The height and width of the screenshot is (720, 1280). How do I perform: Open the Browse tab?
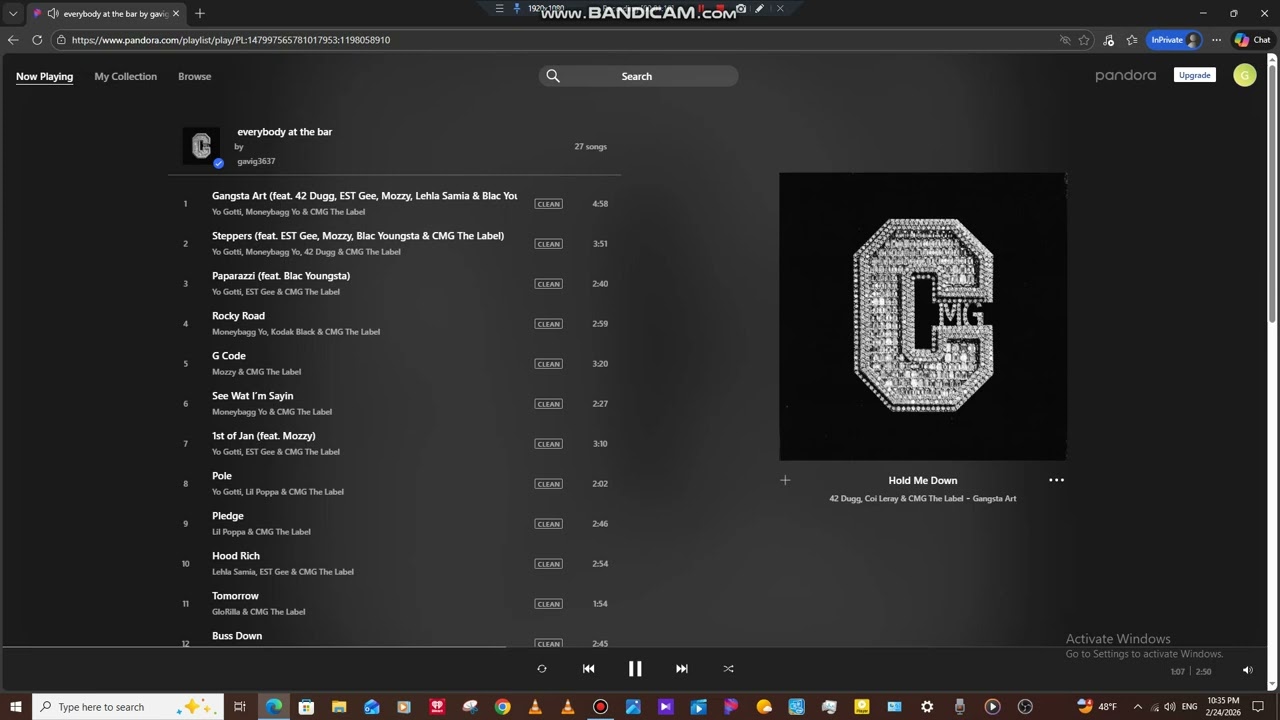[195, 77]
